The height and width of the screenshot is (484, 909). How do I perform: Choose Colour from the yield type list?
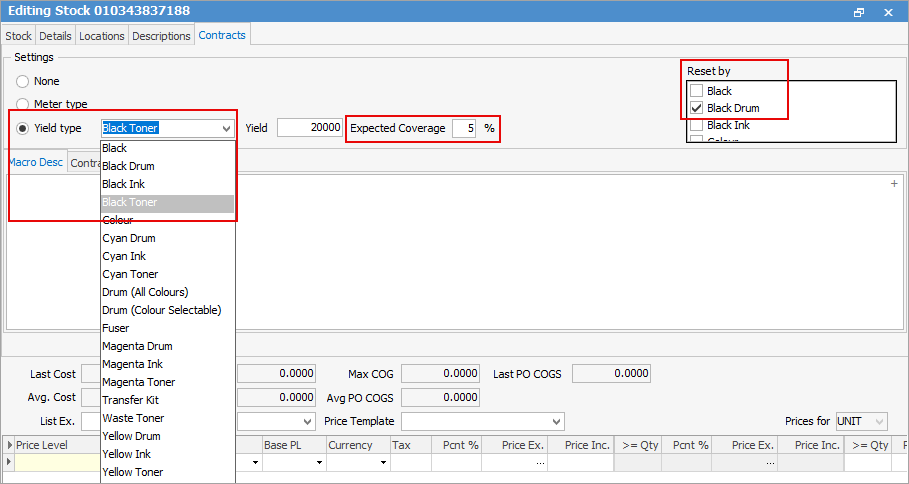[x=168, y=220]
